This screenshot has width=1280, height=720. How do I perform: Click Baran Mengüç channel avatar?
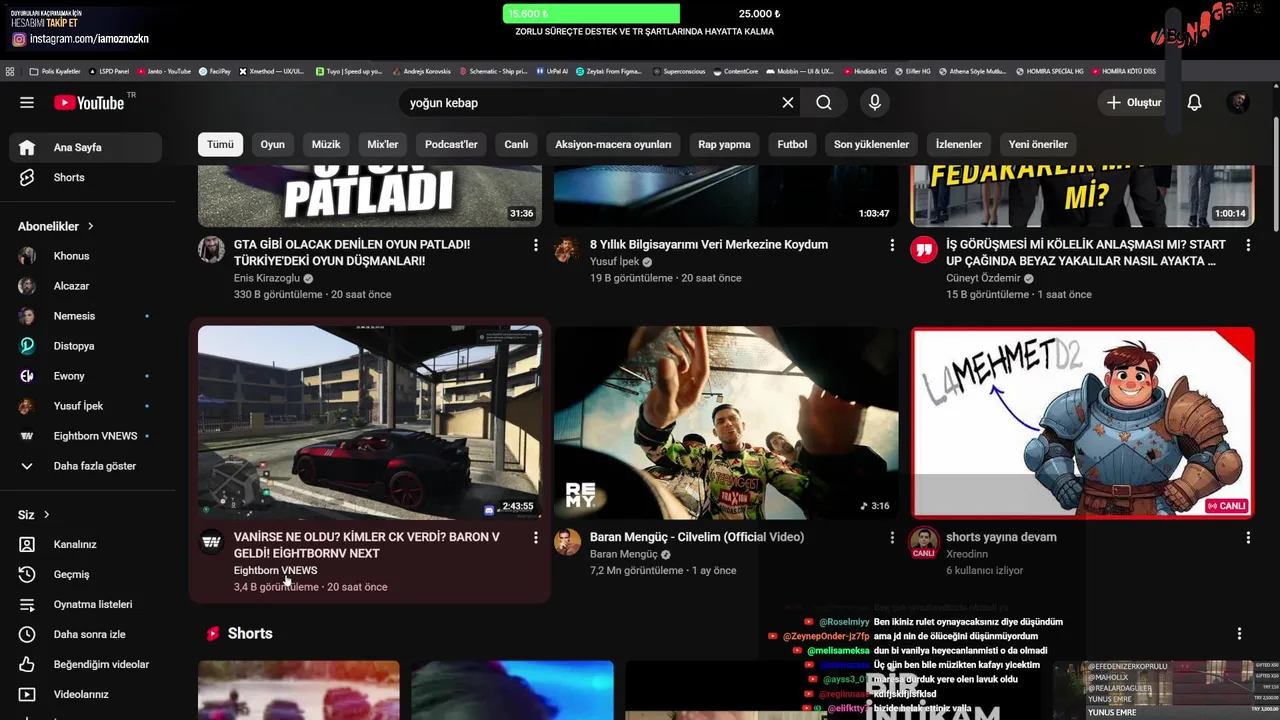[x=567, y=542]
